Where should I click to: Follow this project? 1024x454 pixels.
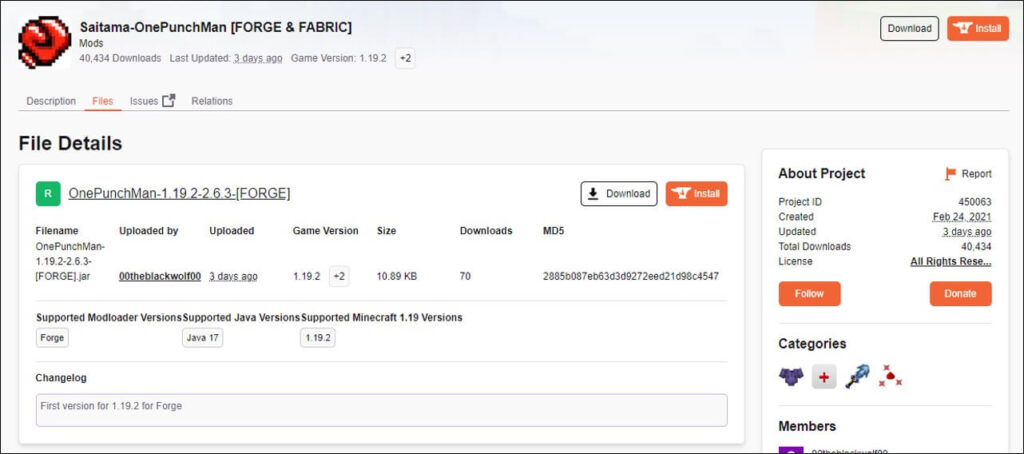809,293
